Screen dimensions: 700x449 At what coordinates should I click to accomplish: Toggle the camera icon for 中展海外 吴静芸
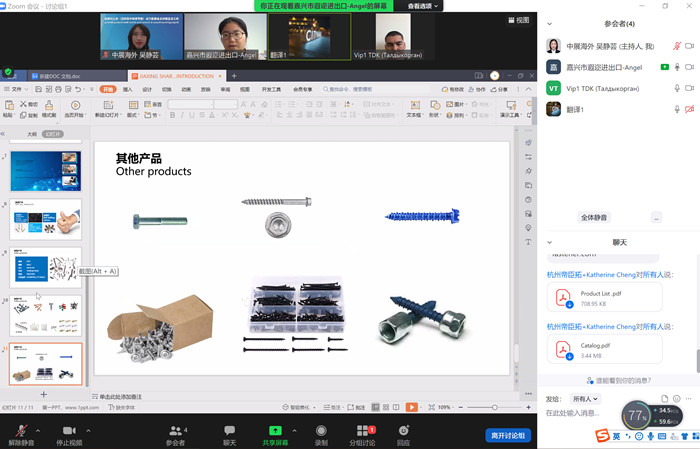690,46
